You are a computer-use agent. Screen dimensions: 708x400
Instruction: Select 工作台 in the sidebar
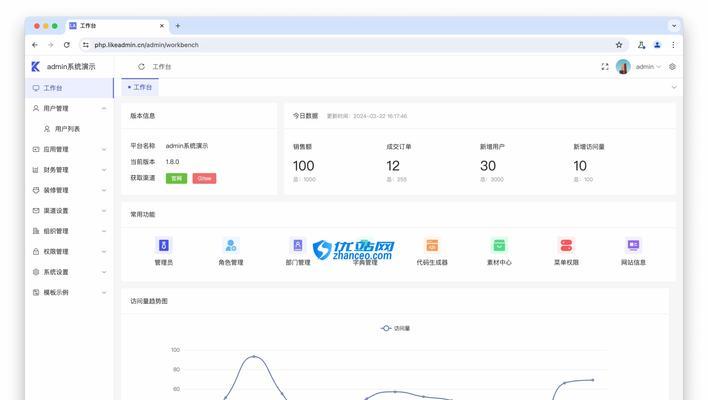click(x=70, y=88)
